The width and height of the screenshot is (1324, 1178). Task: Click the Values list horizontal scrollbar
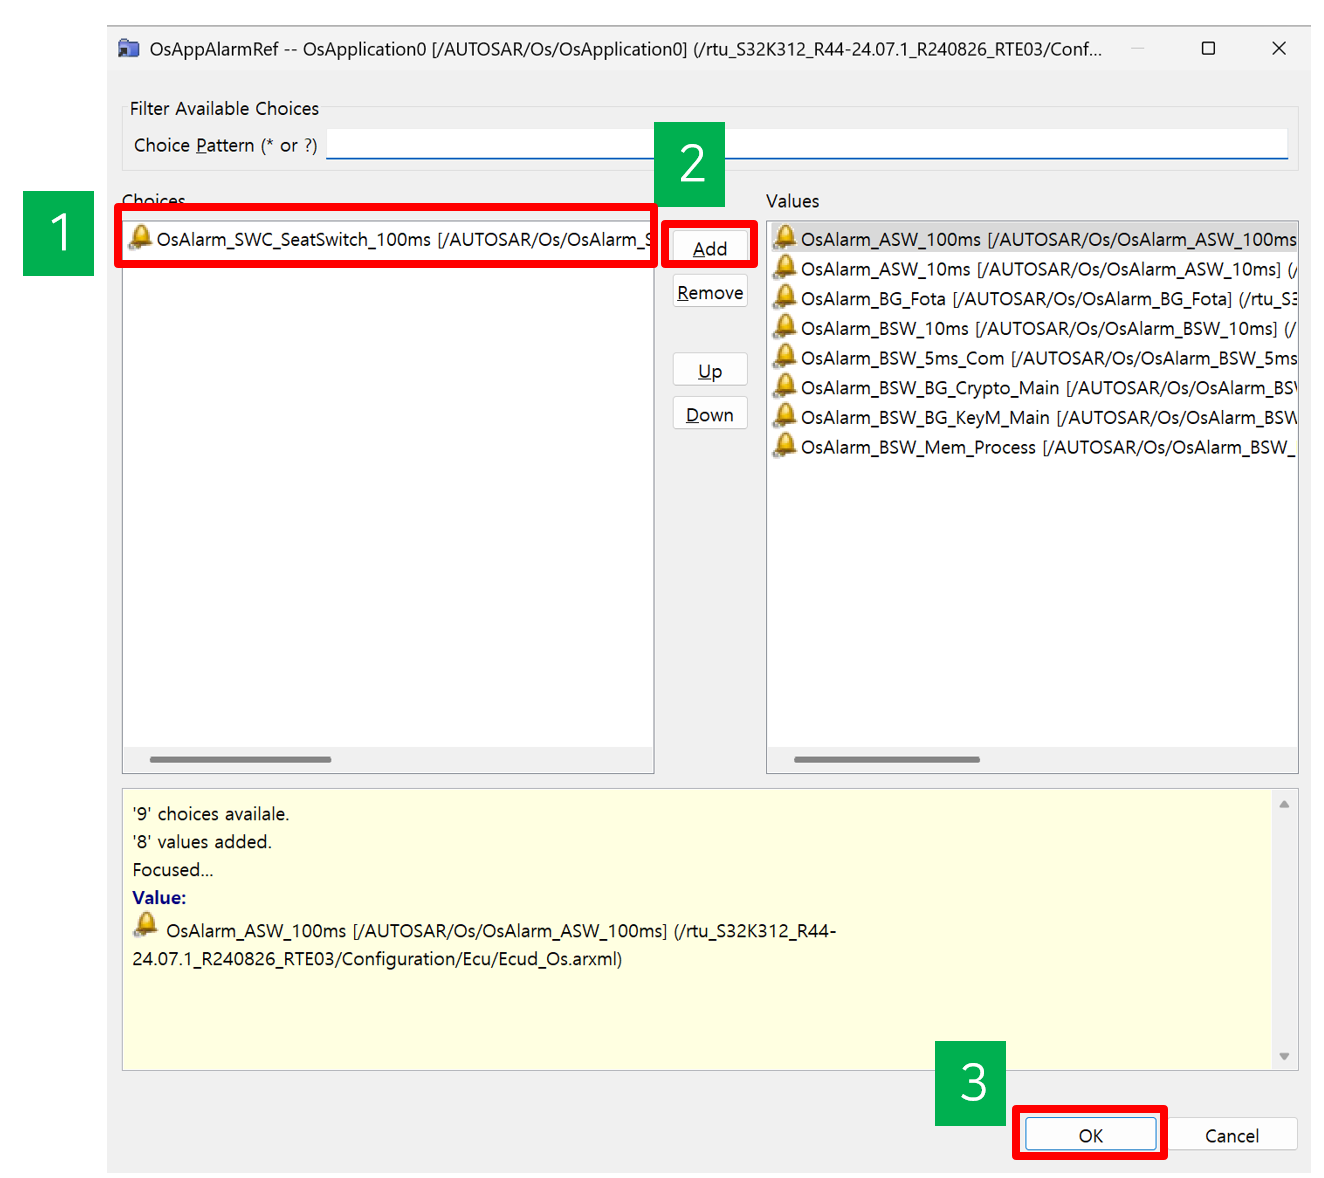point(886,760)
